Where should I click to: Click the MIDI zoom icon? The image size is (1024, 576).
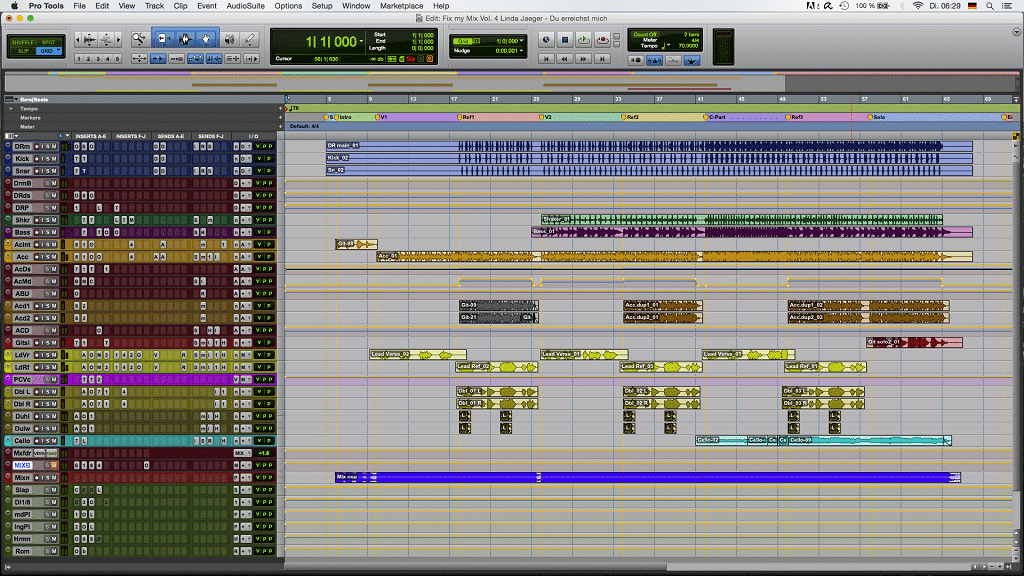(x=106, y=39)
